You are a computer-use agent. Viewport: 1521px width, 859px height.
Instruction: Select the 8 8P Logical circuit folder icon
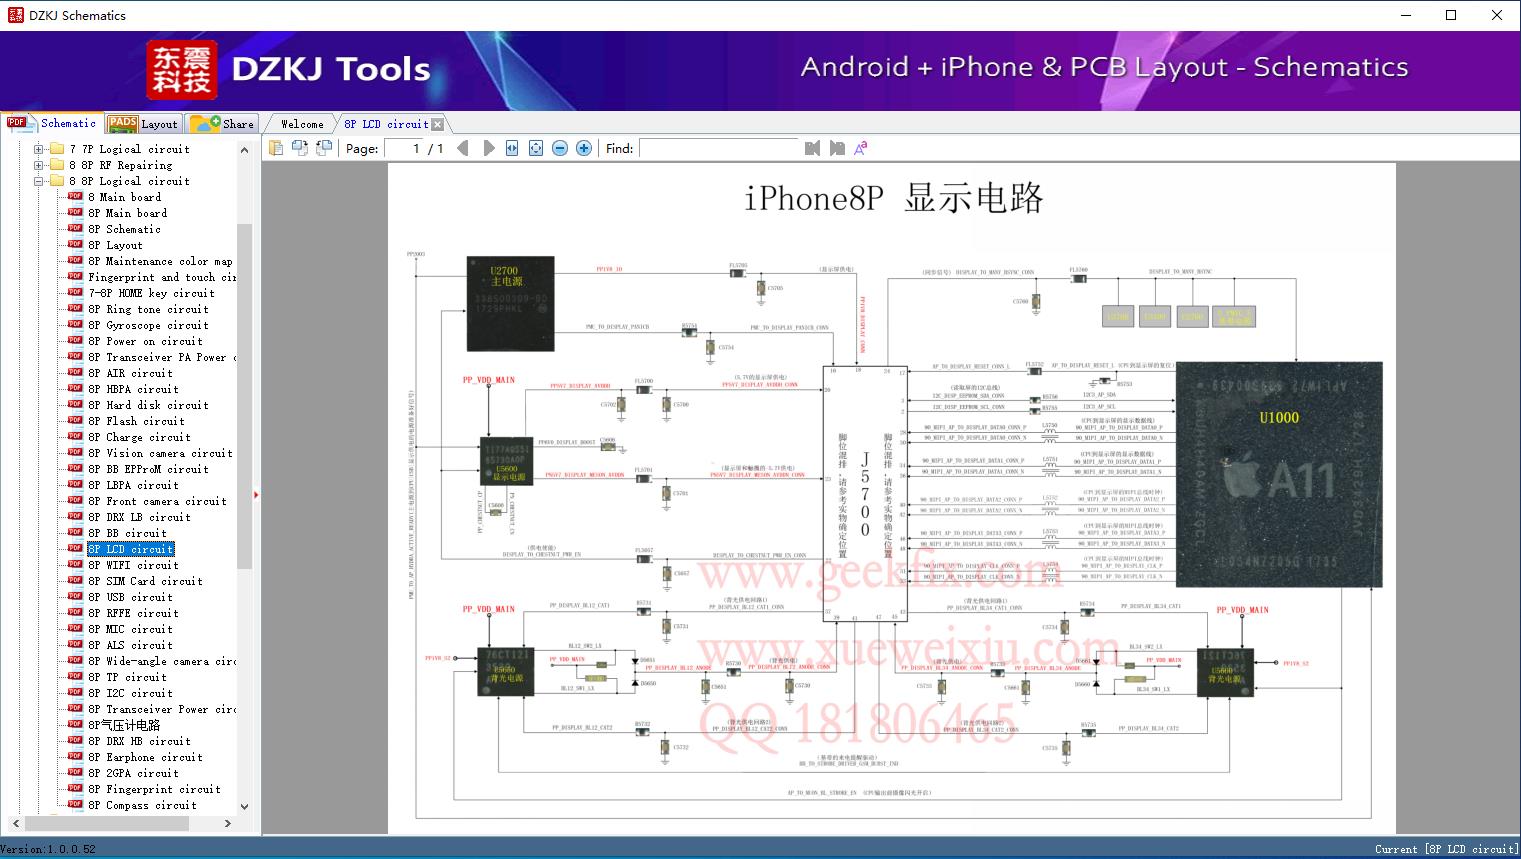[57, 181]
